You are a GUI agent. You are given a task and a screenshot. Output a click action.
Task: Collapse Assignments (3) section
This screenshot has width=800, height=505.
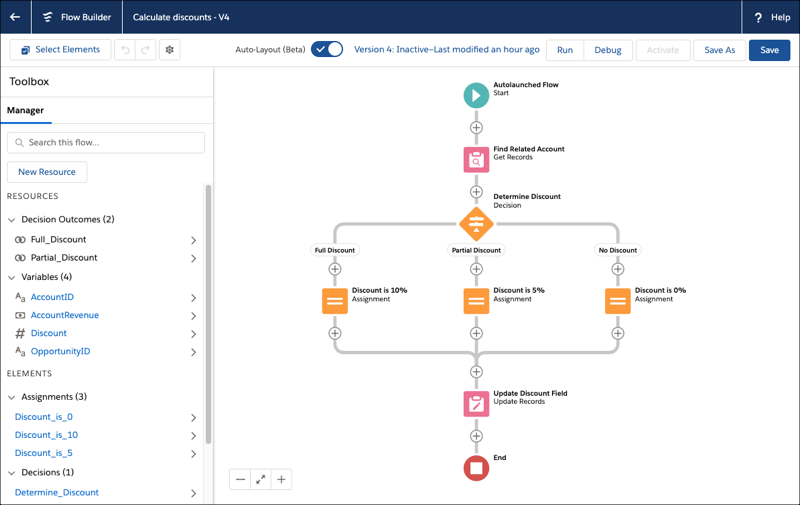tap(12, 397)
